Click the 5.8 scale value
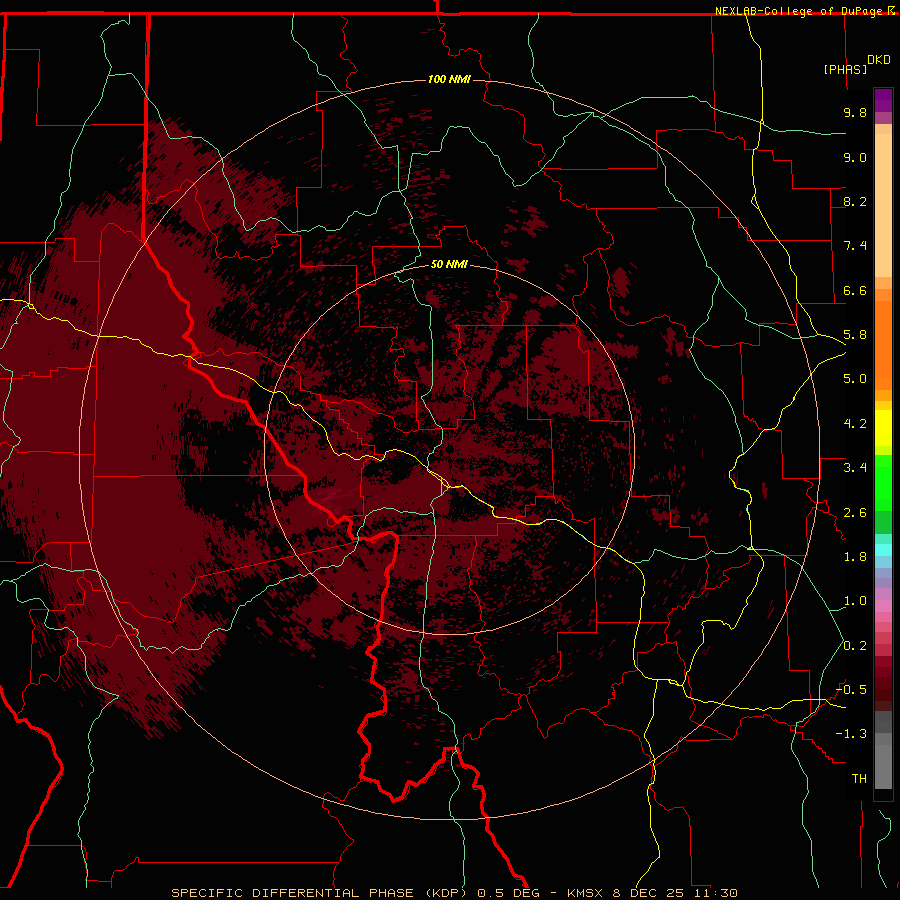The image size is (900, 900). click(x=855, y=335)
